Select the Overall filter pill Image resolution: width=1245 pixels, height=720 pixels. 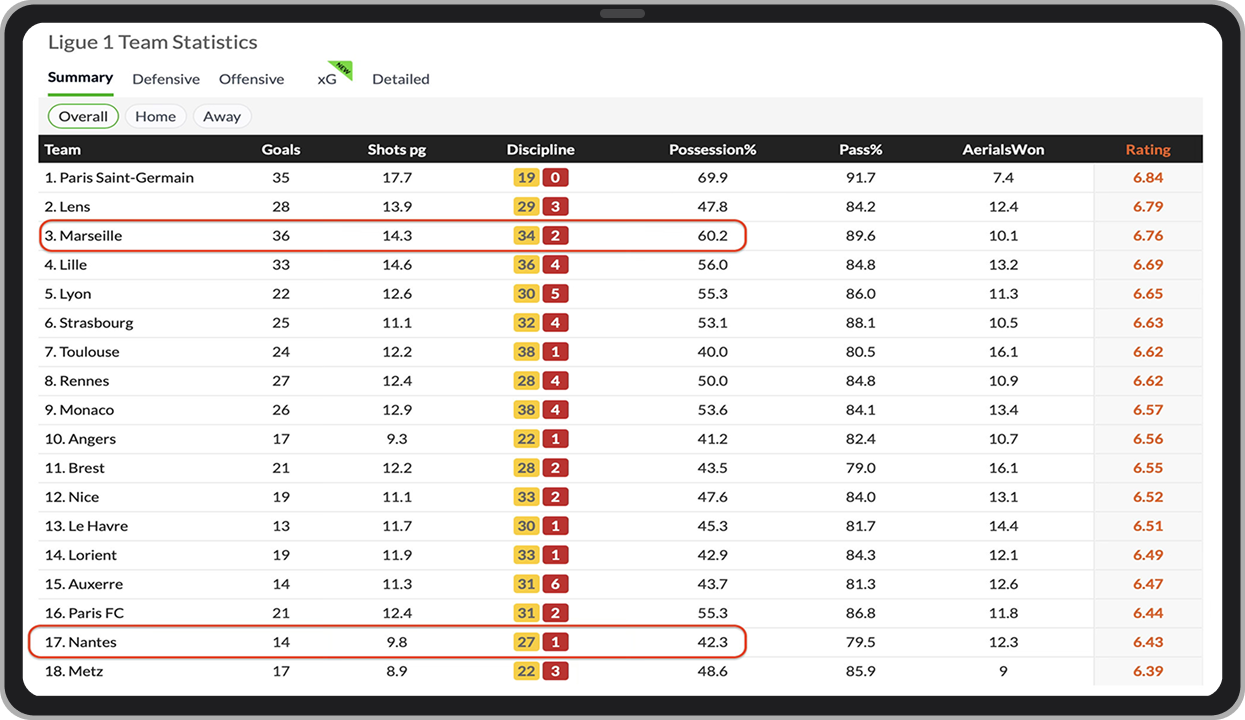click(83, 116)
